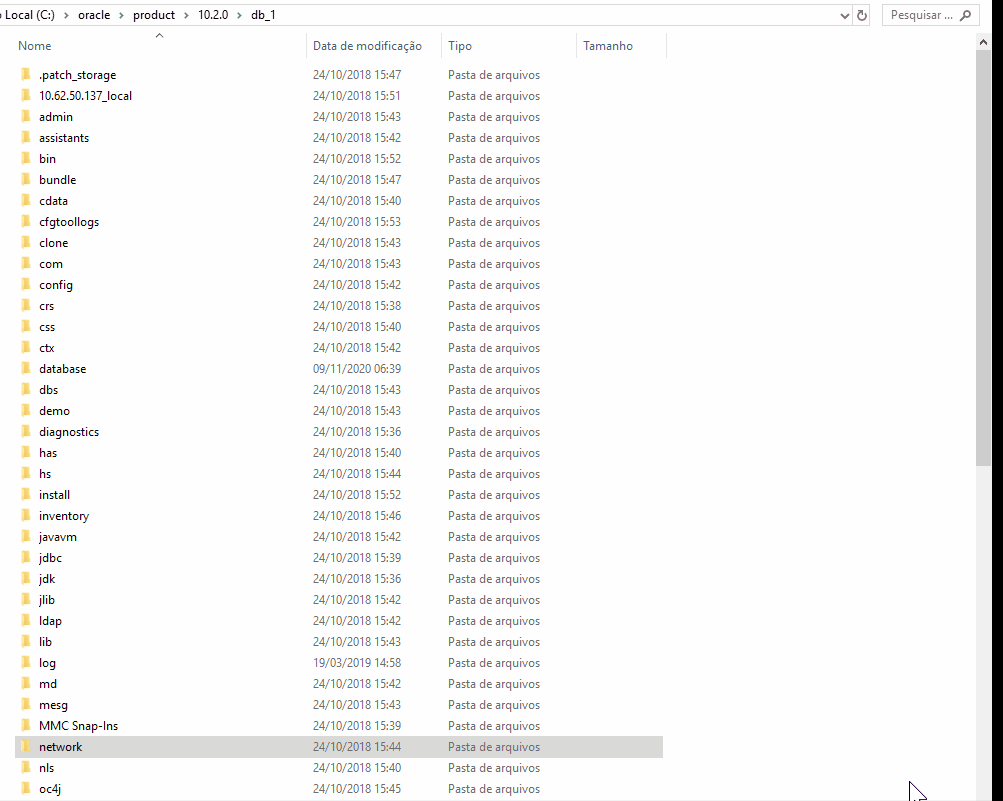Click the vertical scrollbar thumb

tap(983, 258)
